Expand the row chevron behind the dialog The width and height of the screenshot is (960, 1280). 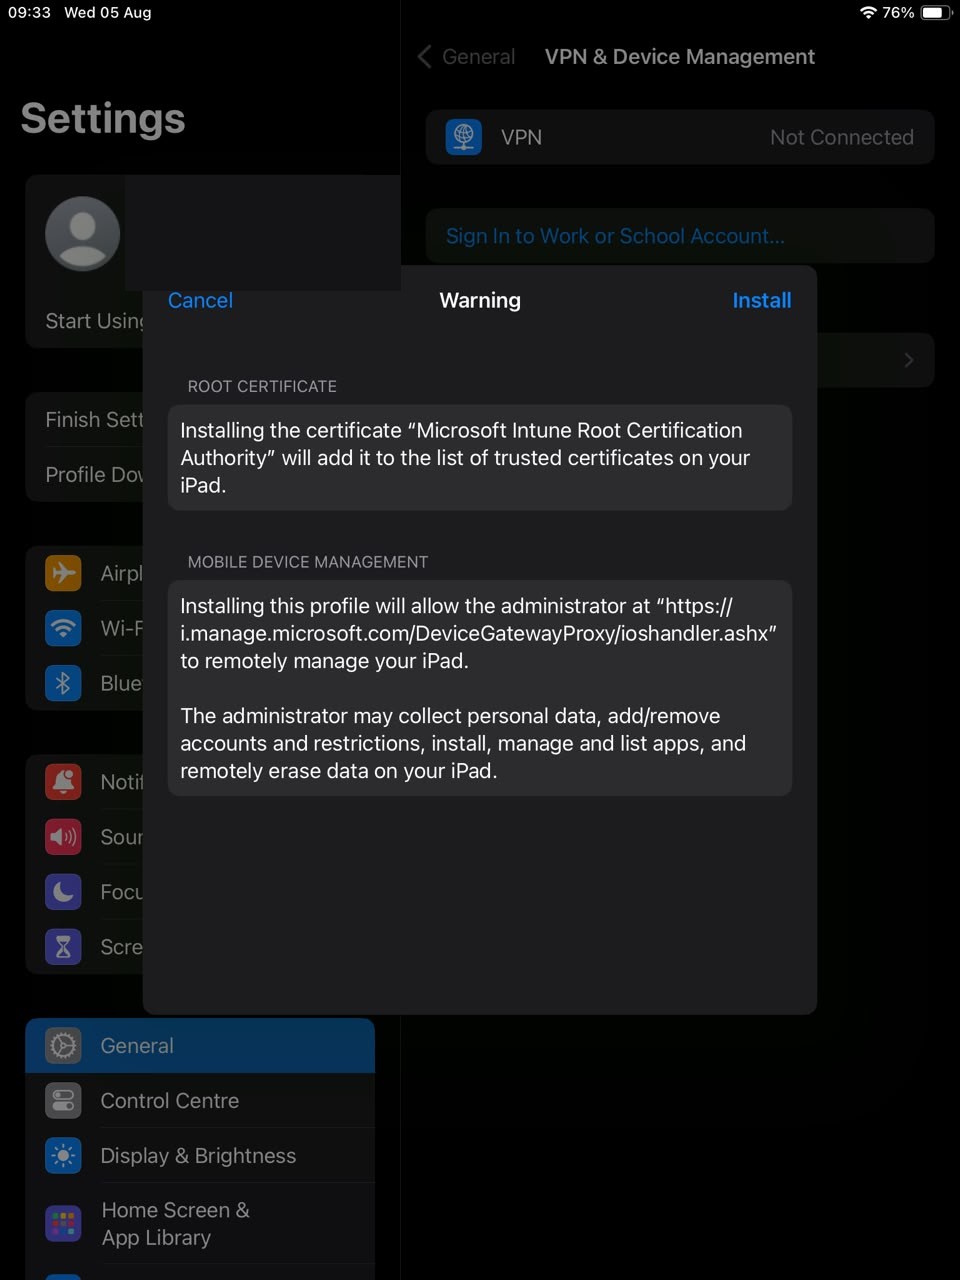908,360
